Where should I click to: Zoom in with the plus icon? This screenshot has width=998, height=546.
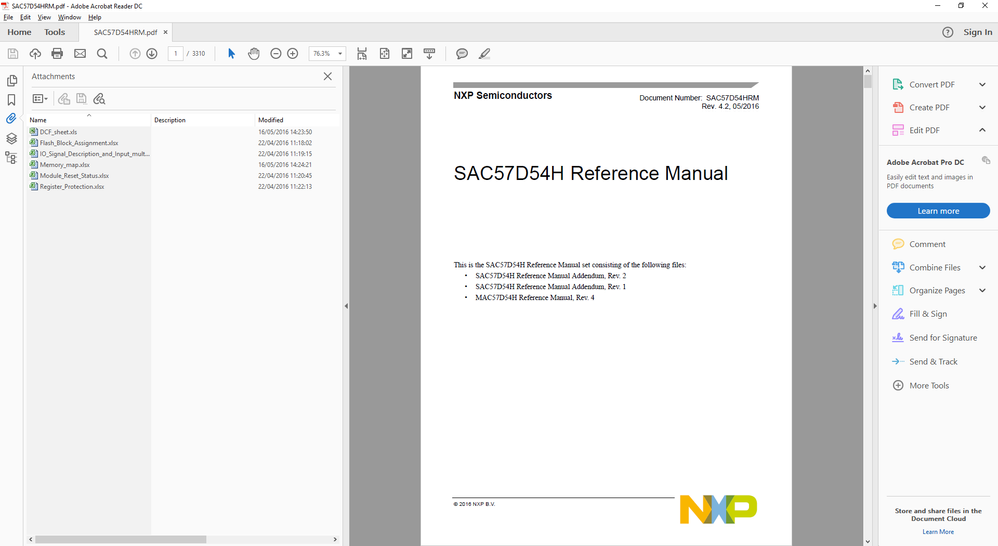tap(293, 54)
